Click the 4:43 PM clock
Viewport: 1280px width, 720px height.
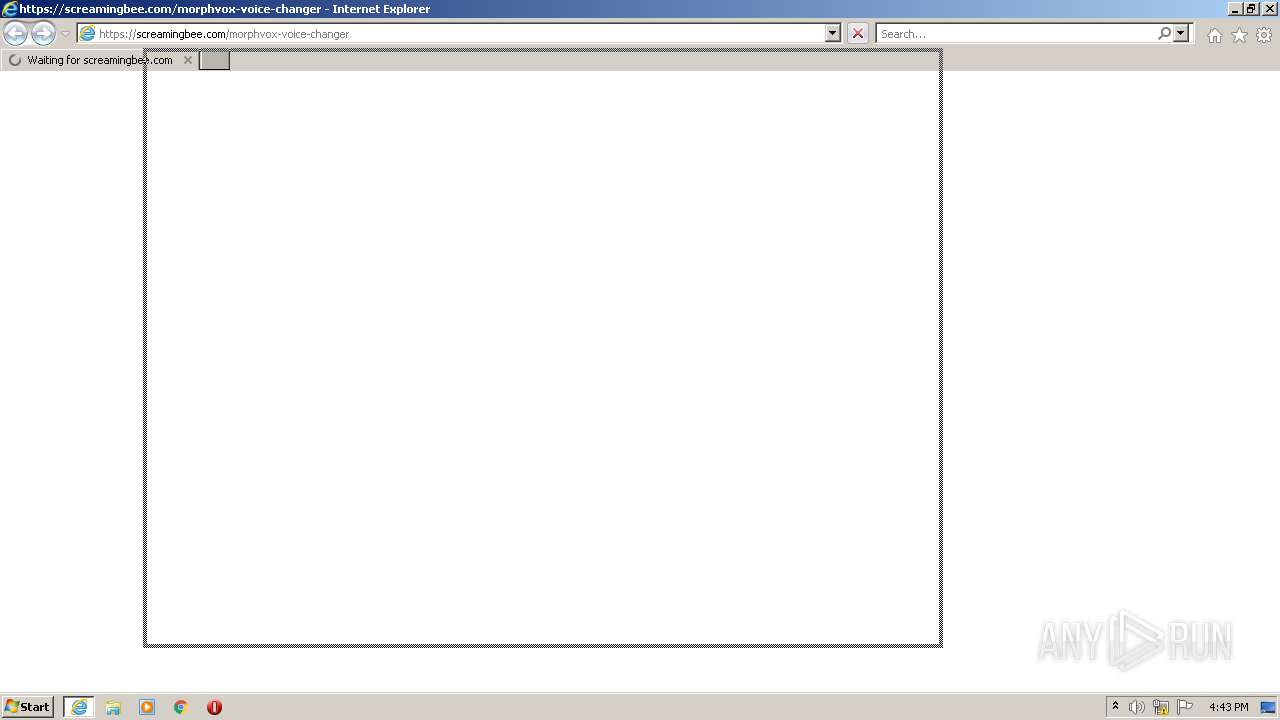(1228, 707)
